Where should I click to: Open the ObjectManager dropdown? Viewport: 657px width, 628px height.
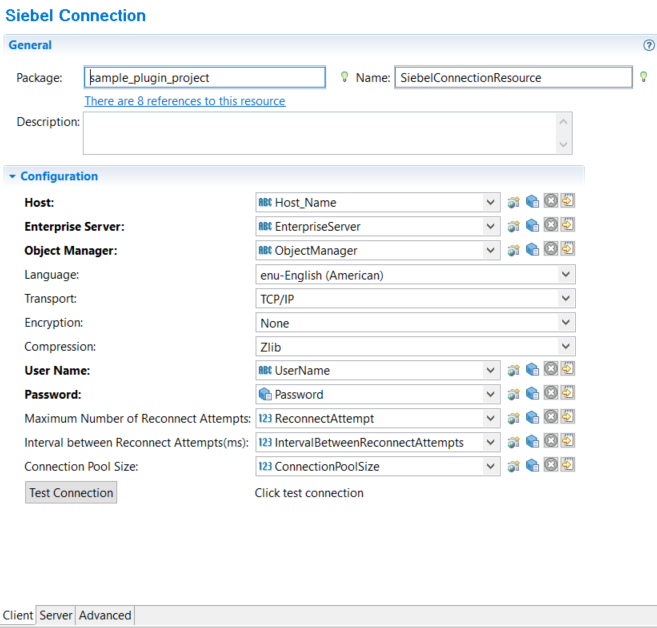(491, 251)
